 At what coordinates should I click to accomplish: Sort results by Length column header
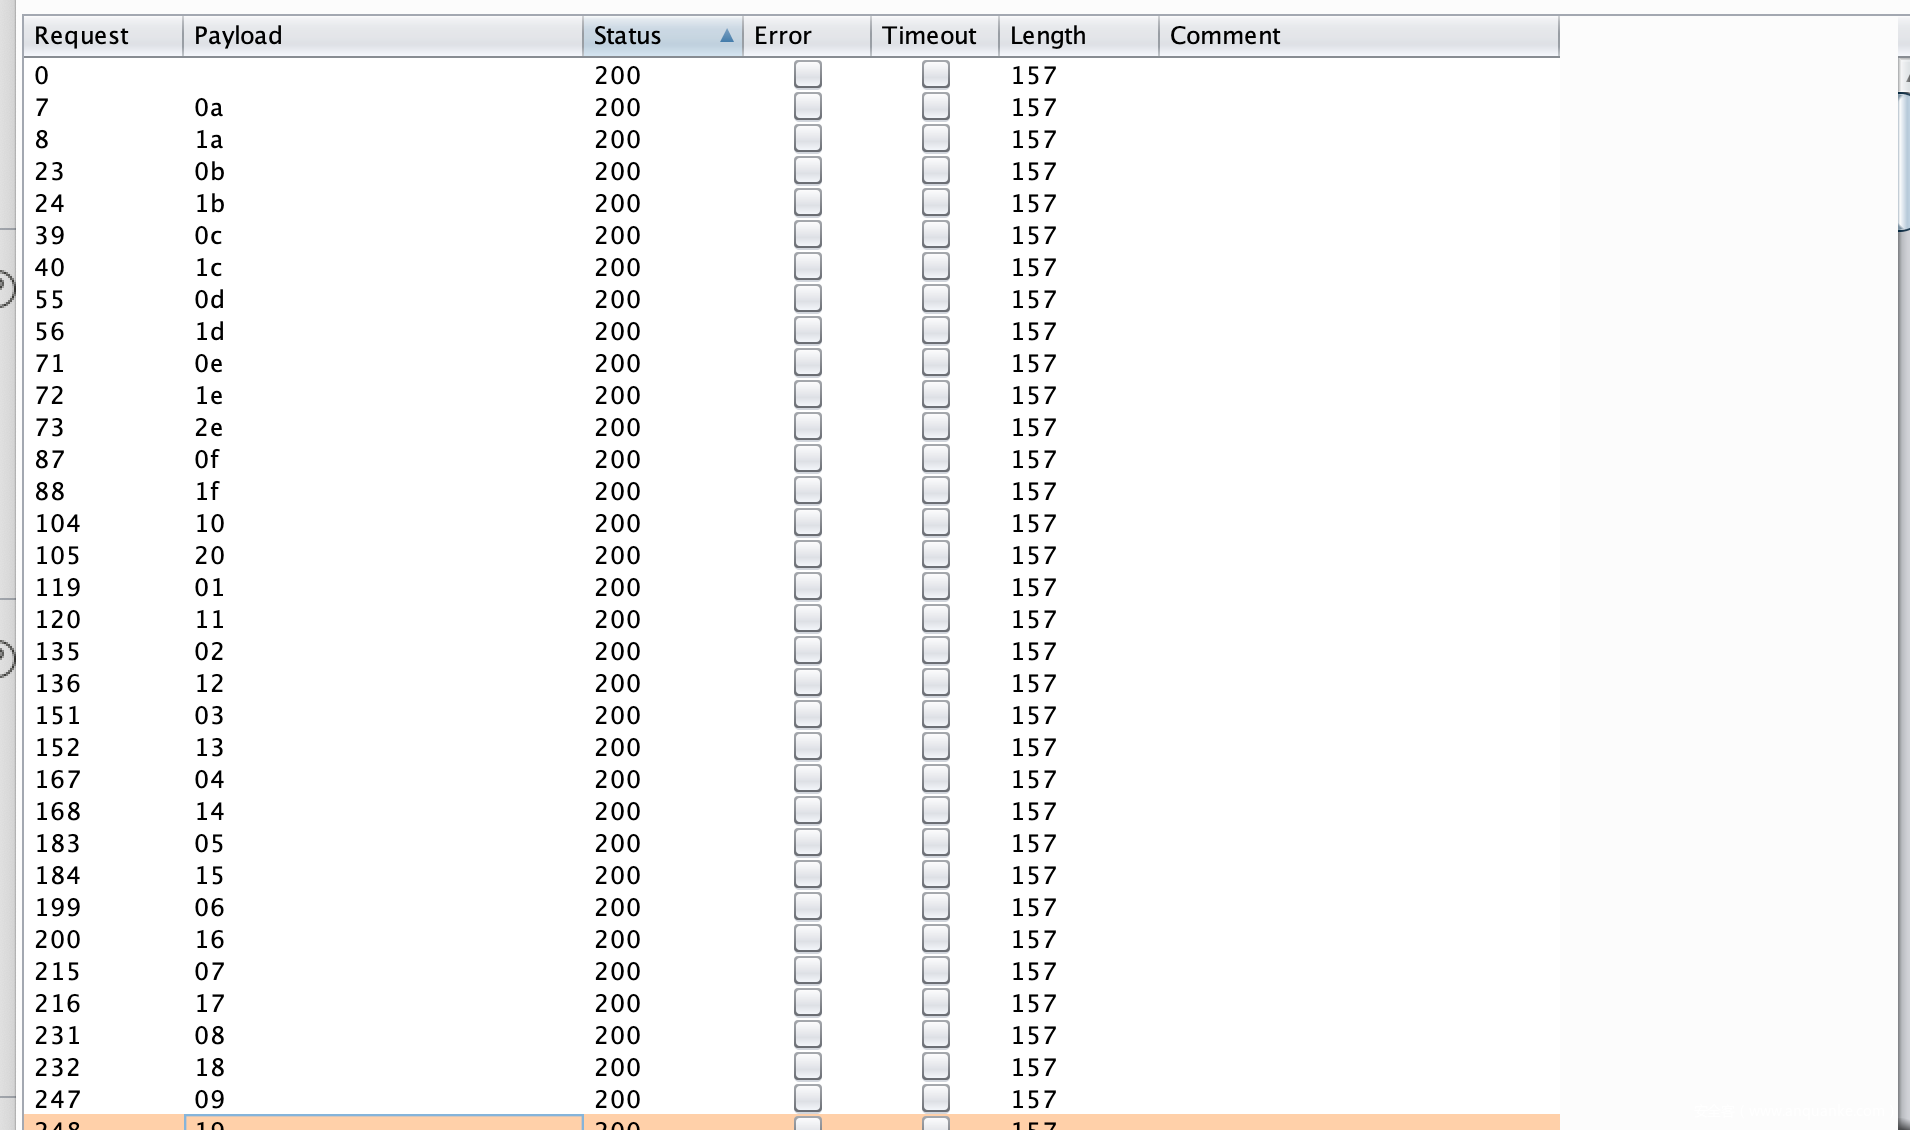coord(1078,37)
